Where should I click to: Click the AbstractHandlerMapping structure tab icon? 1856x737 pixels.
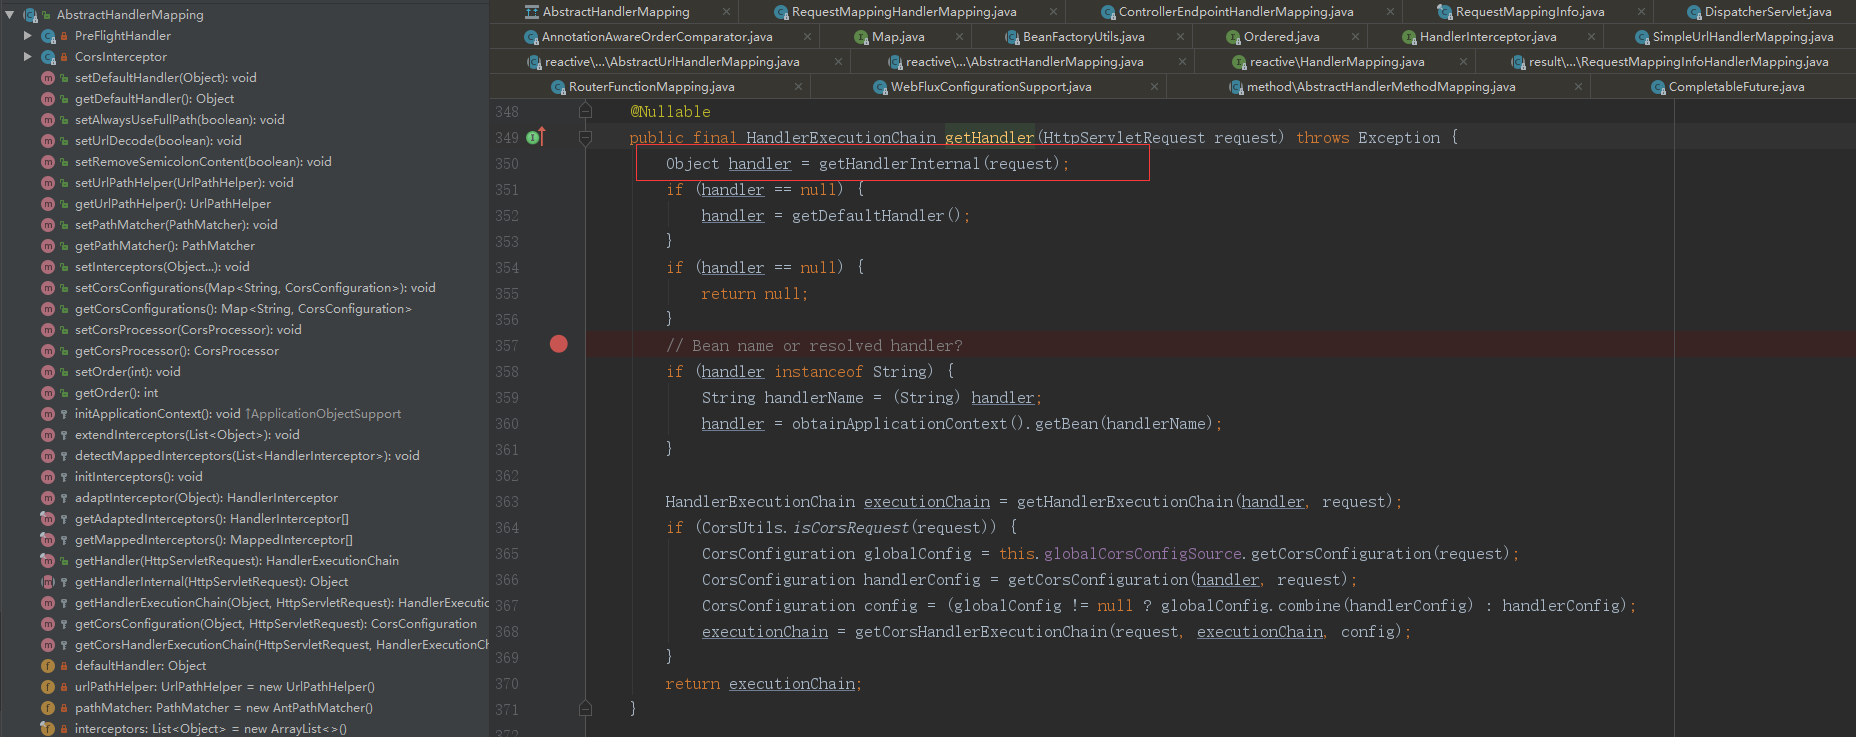point(532,12)
